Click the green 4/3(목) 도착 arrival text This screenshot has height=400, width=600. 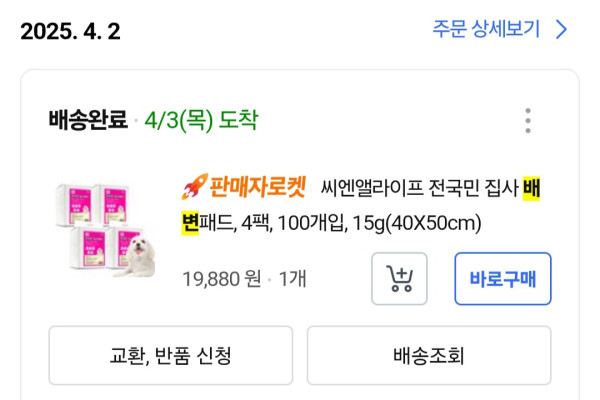pyautogui.click(x=200, y=121)
